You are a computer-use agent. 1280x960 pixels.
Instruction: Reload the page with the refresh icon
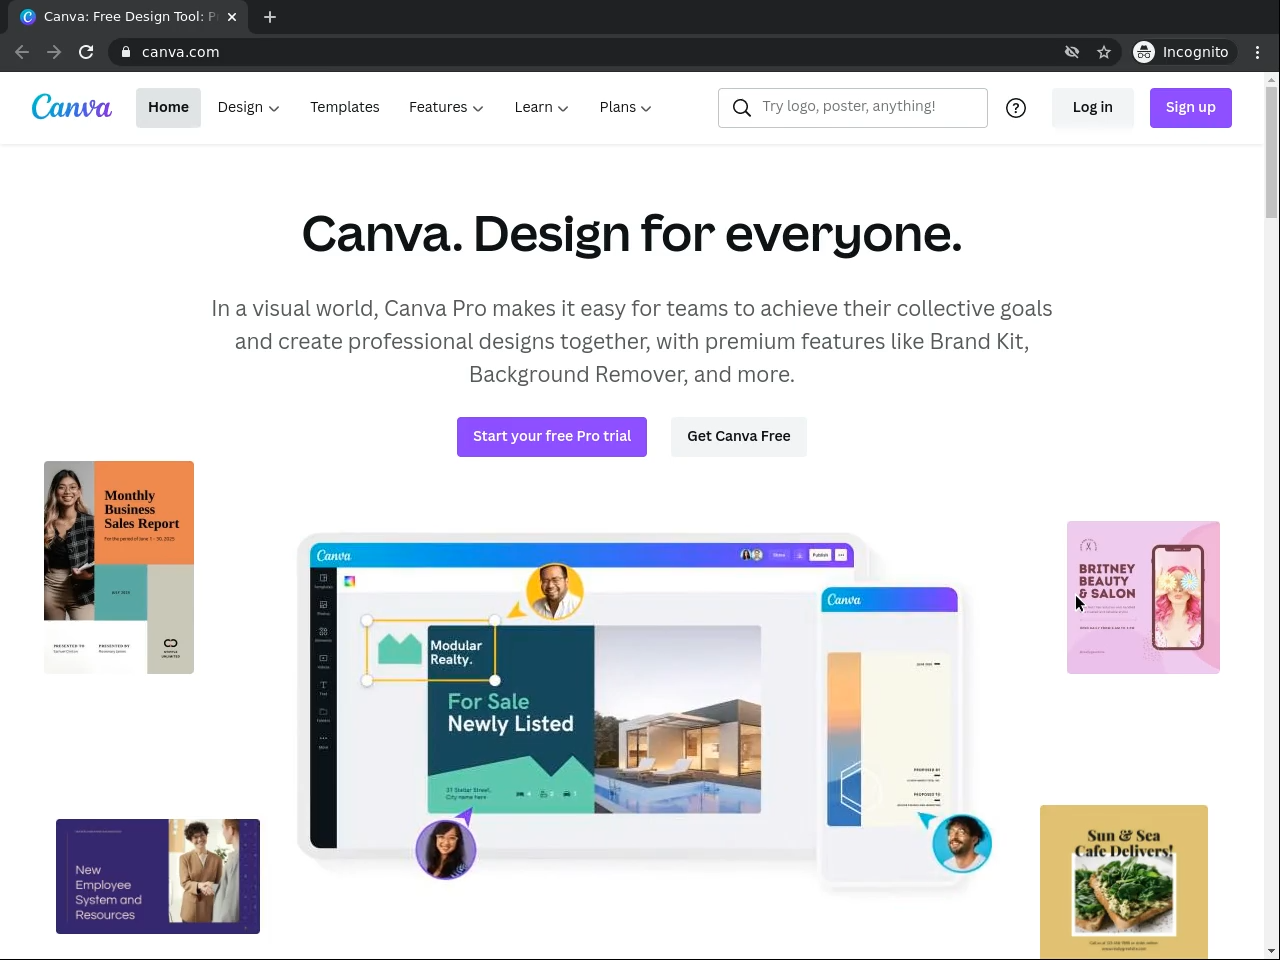coord(86,52)
